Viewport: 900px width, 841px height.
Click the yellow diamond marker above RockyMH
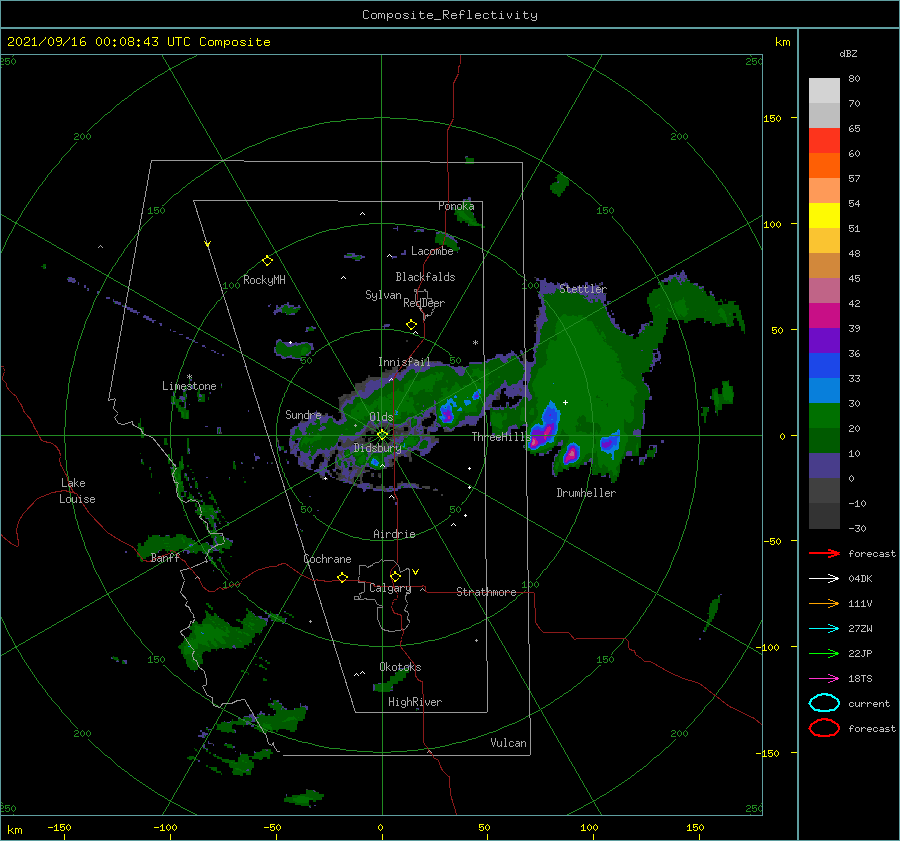[x=267, y=261]
